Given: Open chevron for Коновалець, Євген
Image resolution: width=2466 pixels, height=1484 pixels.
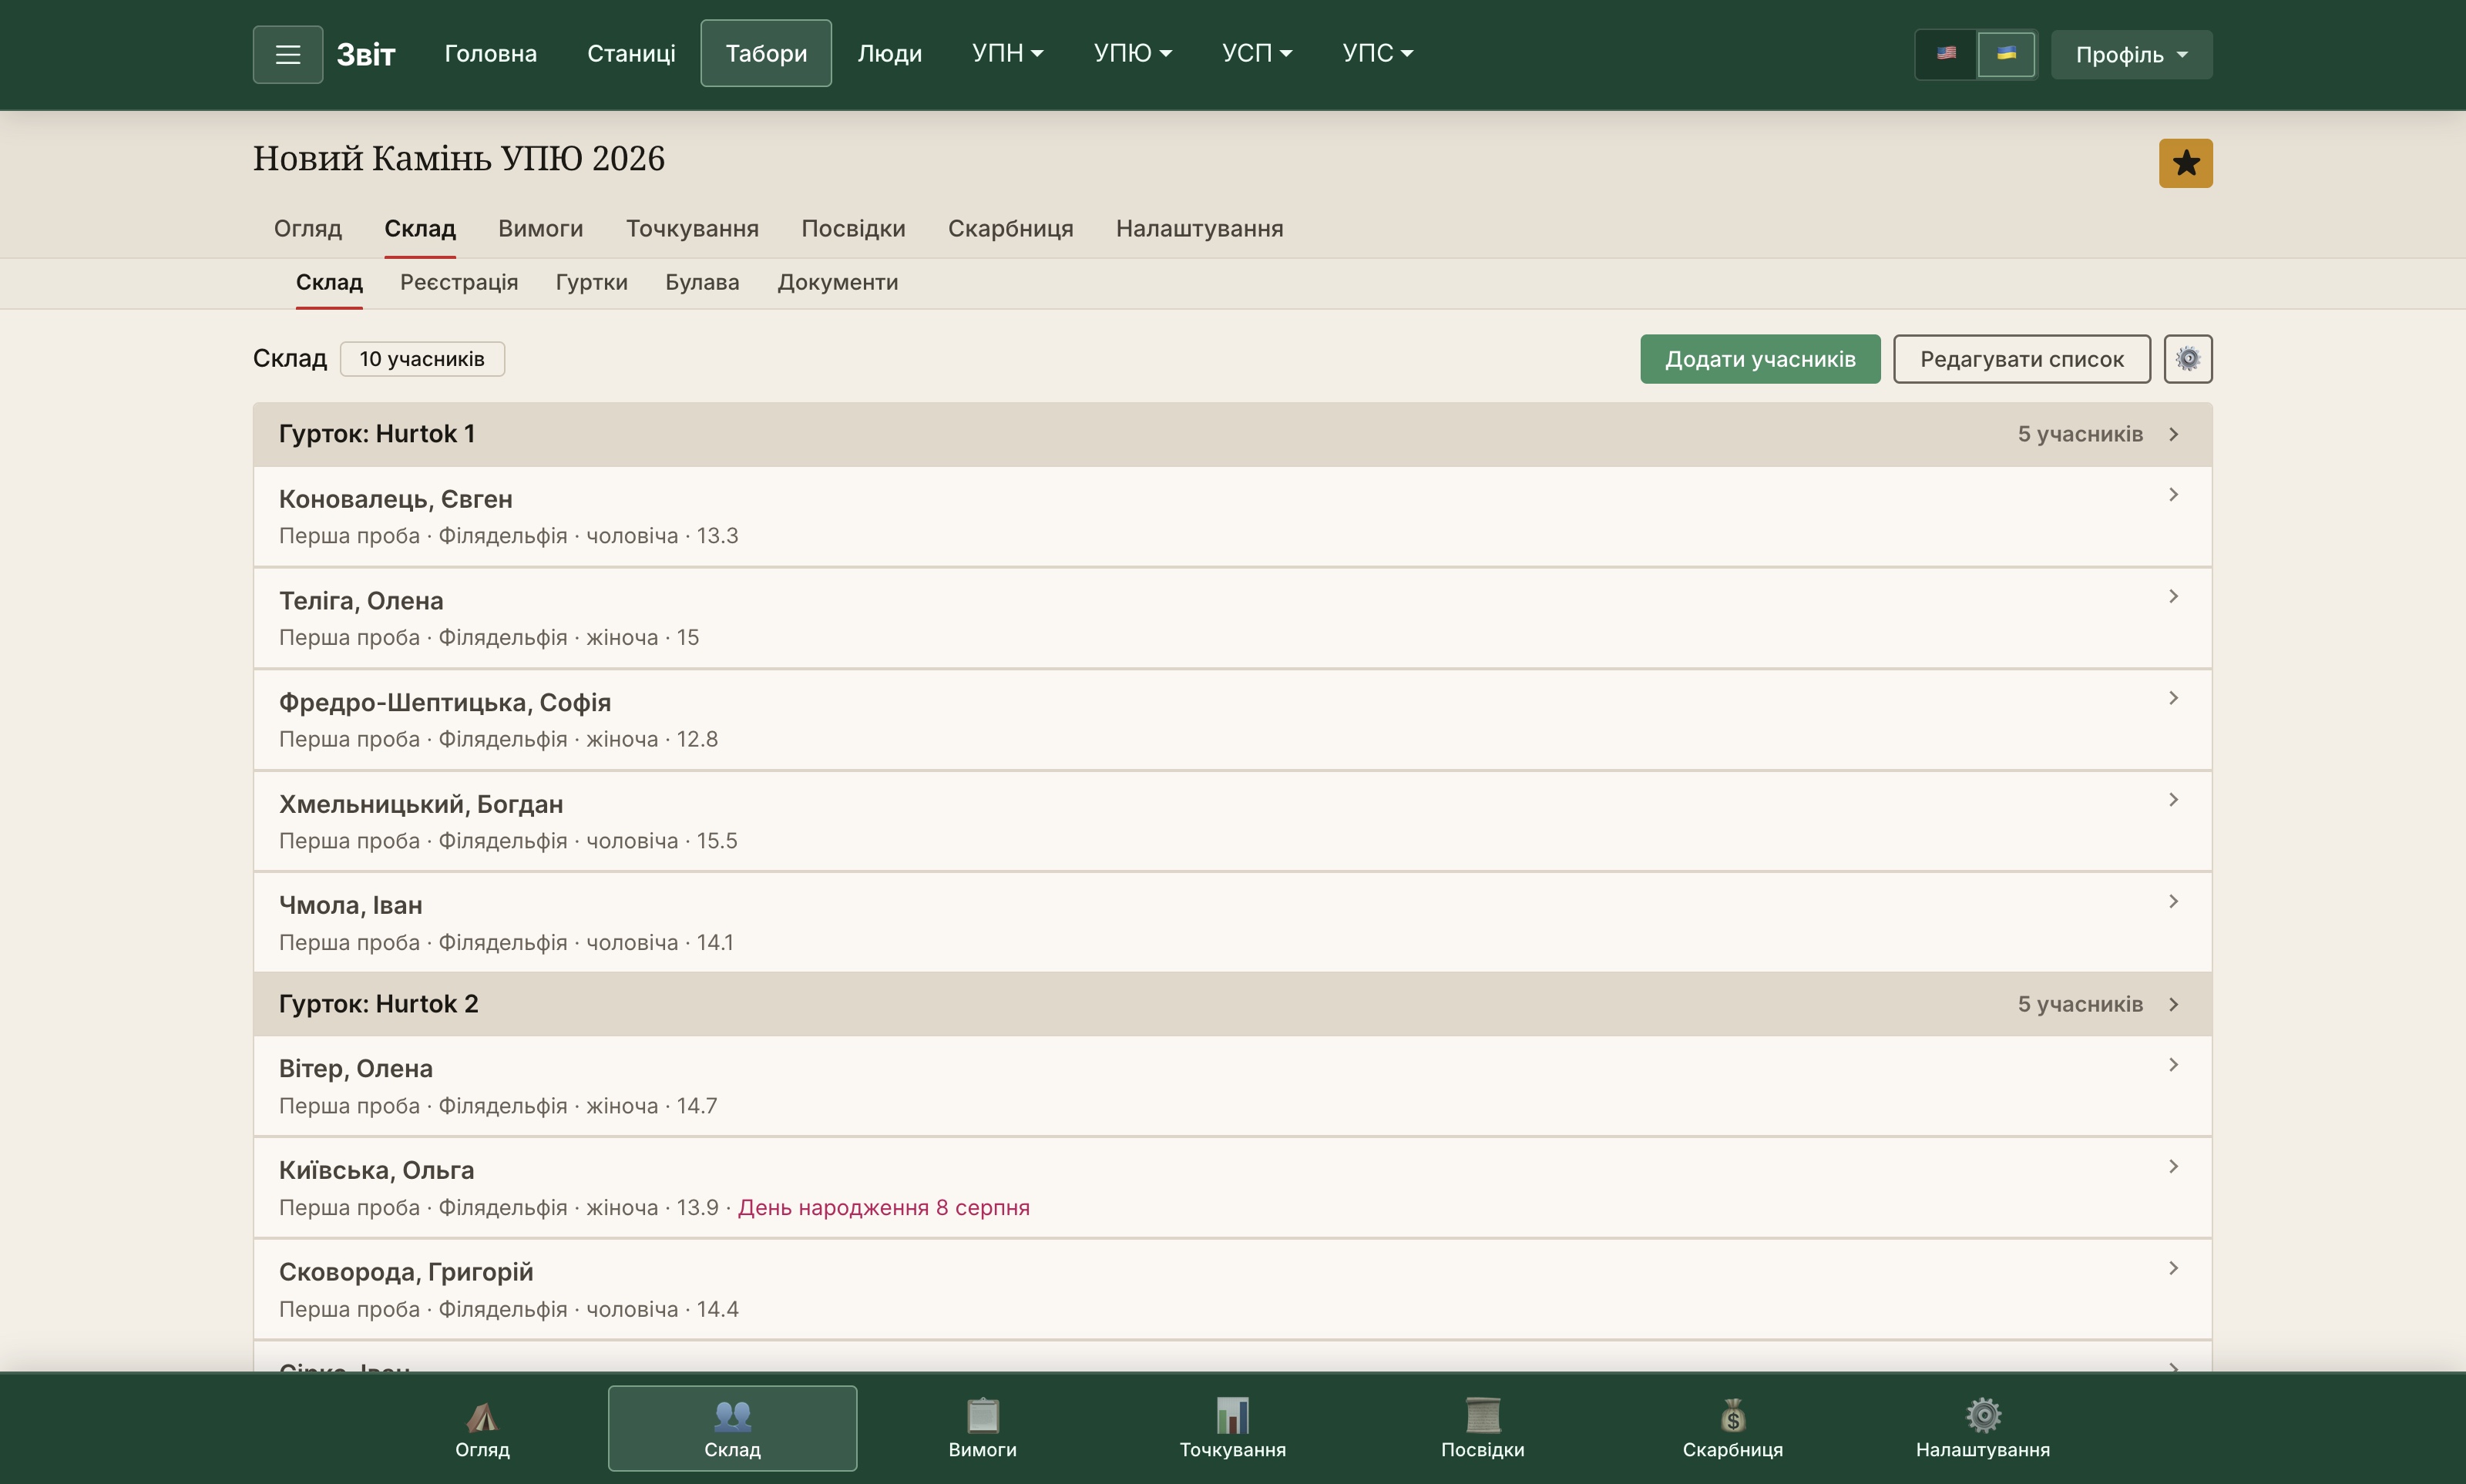Looking at the screenshot, I should click(2173, 495).
